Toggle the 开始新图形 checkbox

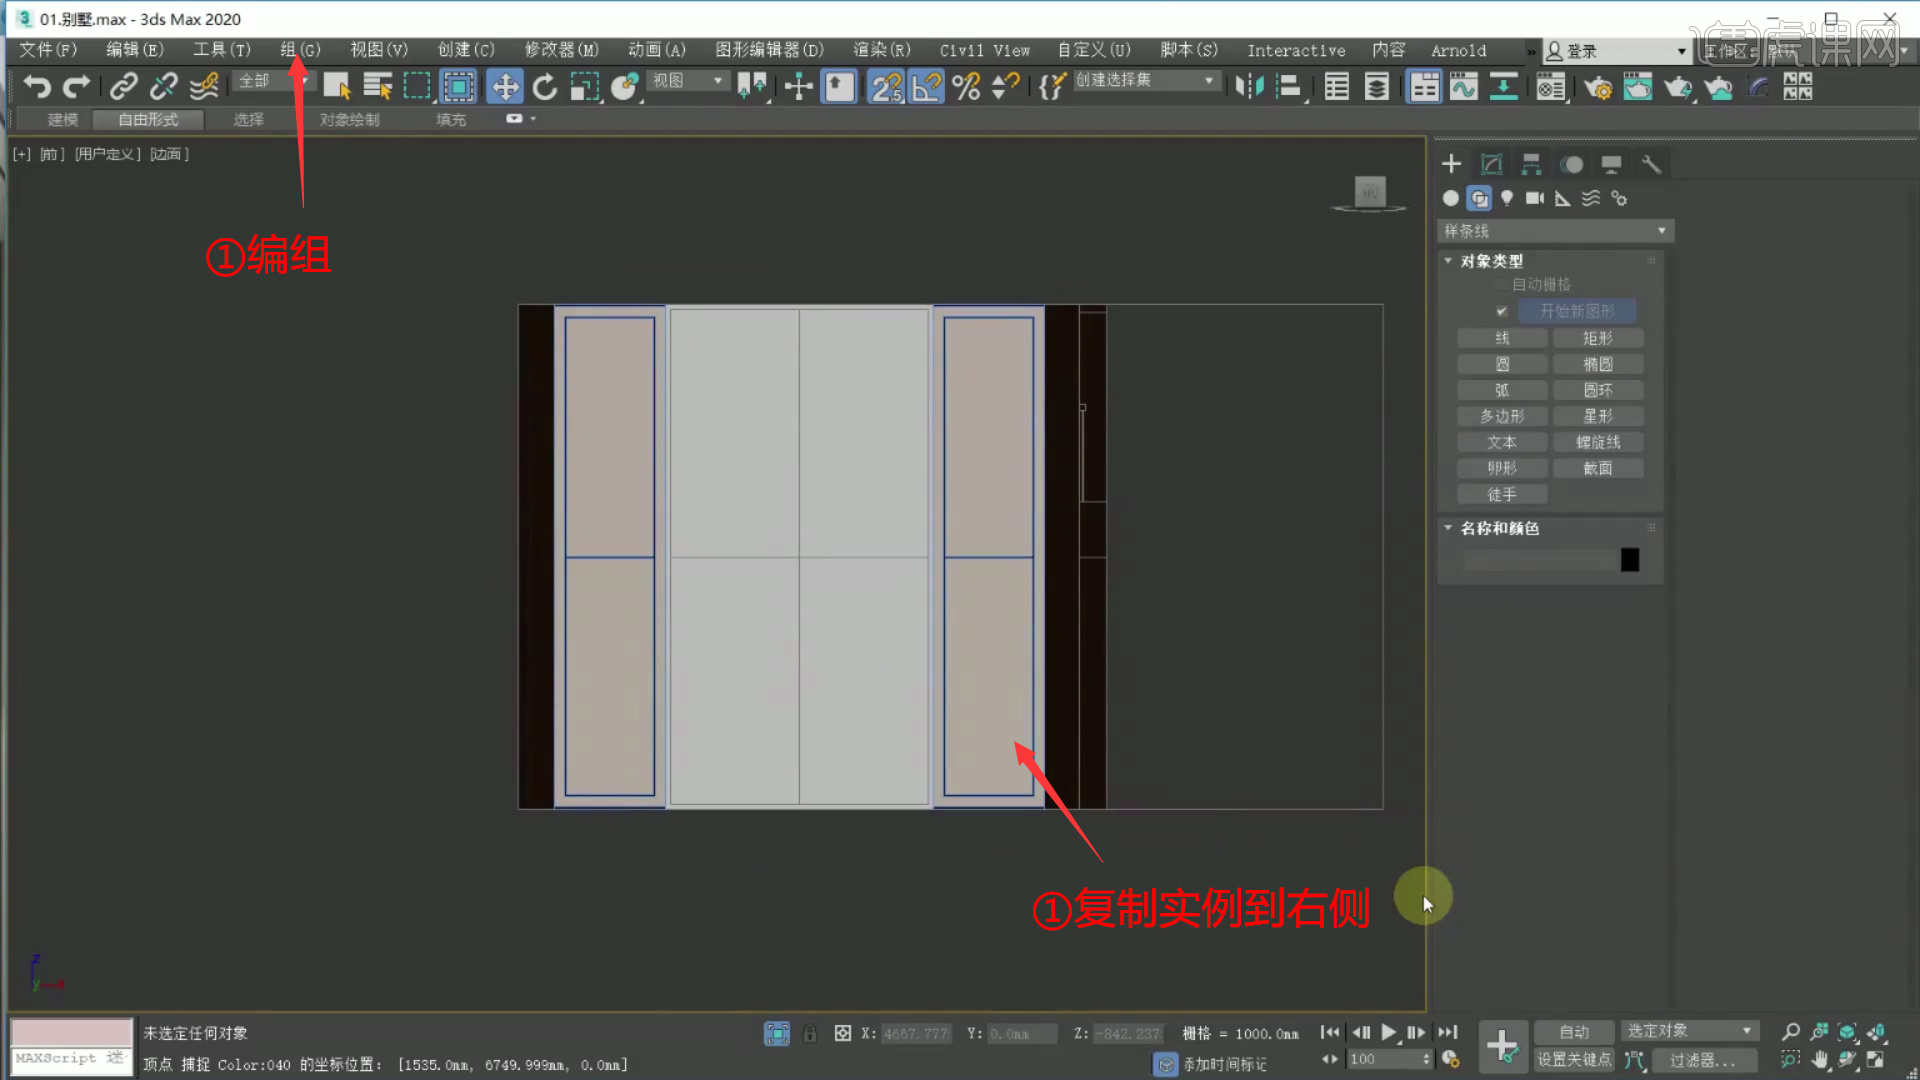[1501, 311]
